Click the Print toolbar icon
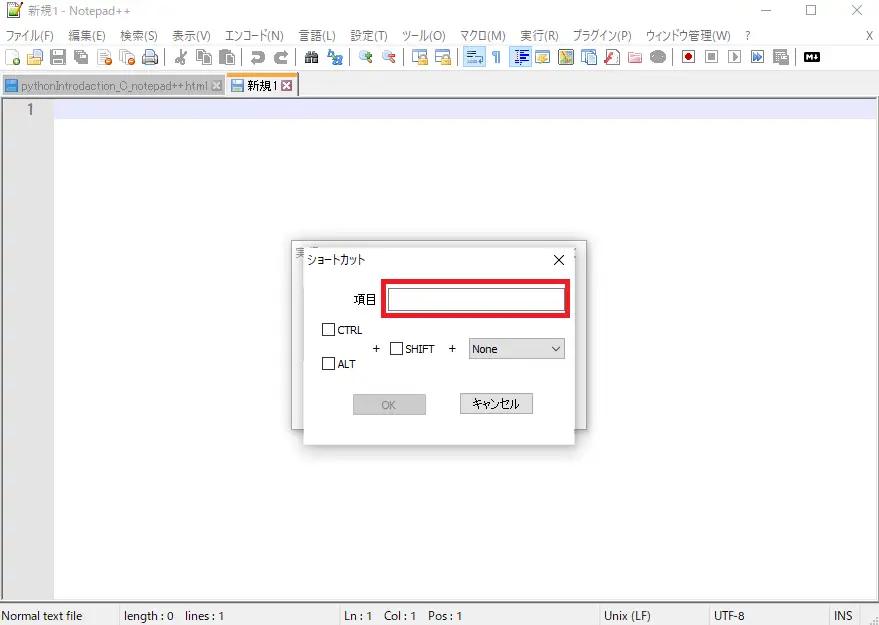This screenshot has height=625, width=879. pos(150,57)
